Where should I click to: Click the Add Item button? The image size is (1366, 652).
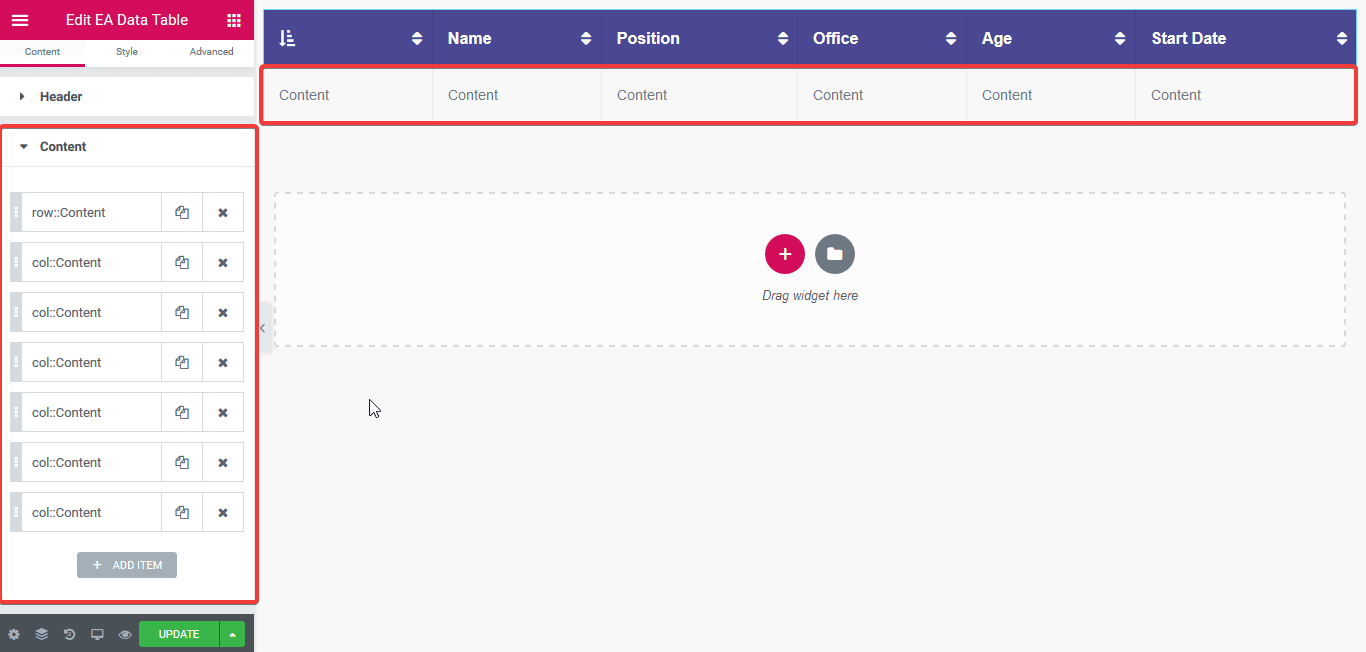click(127, 565)
